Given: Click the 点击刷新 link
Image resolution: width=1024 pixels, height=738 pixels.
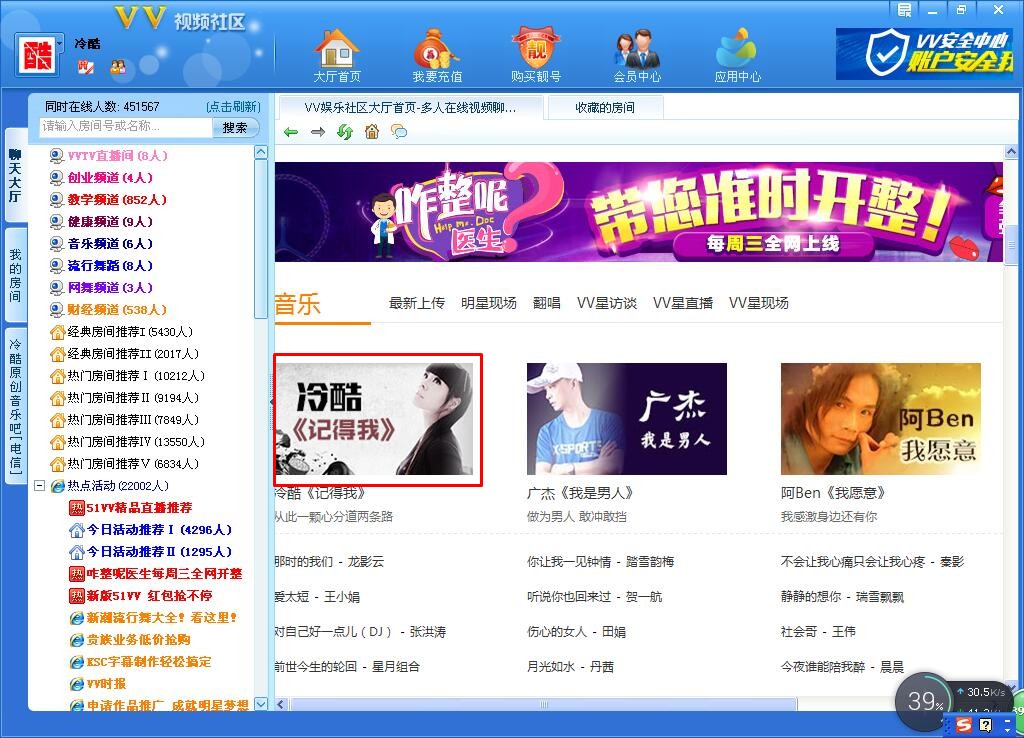Looking at the screenshot, I should pyautogui.click(x=233, y=106).
